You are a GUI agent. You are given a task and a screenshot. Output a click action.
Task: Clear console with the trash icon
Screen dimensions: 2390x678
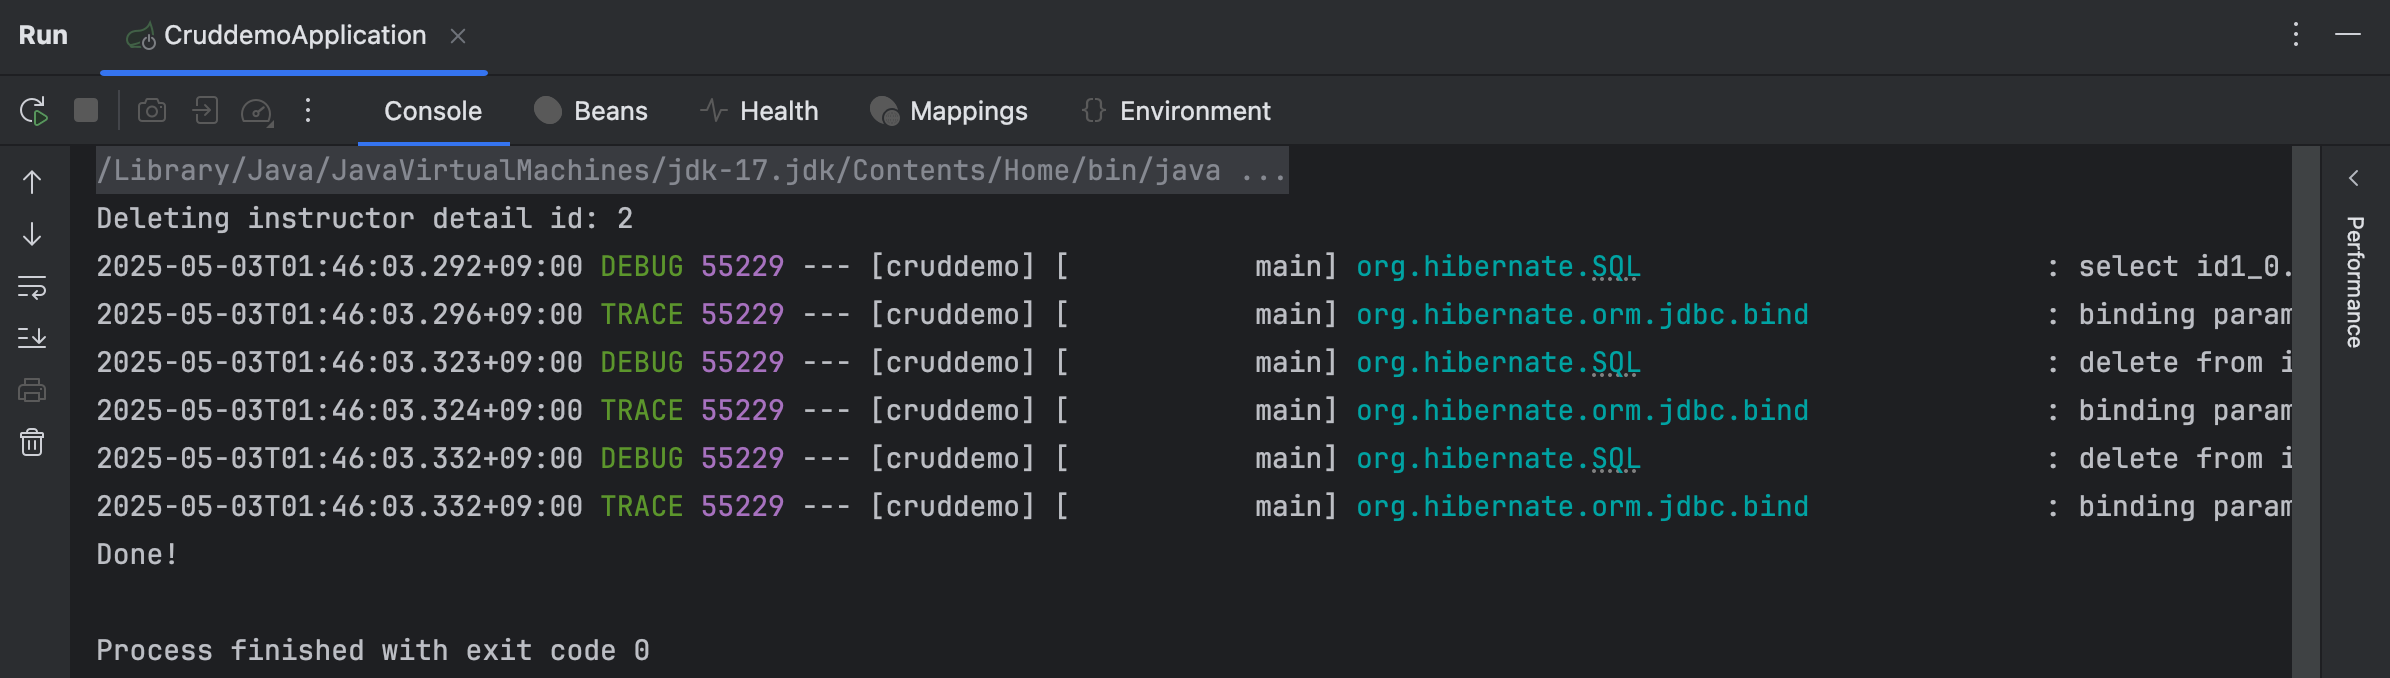pyautogui.click(x=32, y=442)
